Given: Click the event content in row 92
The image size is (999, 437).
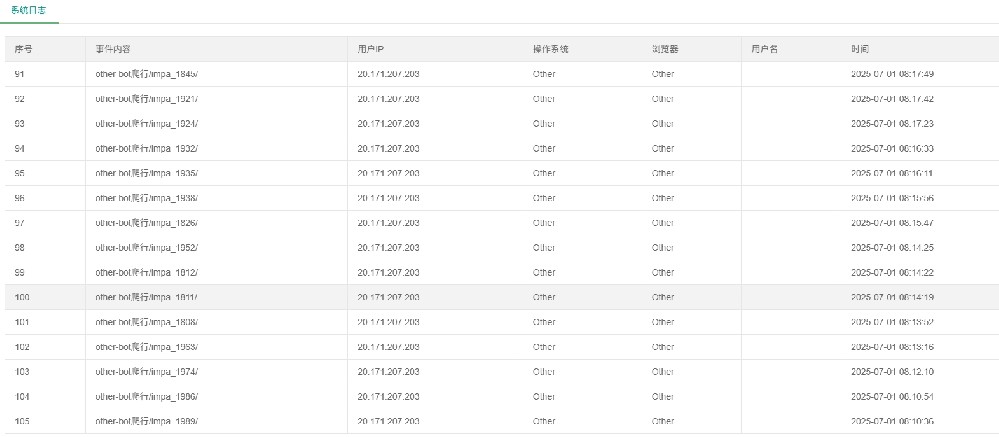Looking at the screenshot, I should tap(147, 99).
